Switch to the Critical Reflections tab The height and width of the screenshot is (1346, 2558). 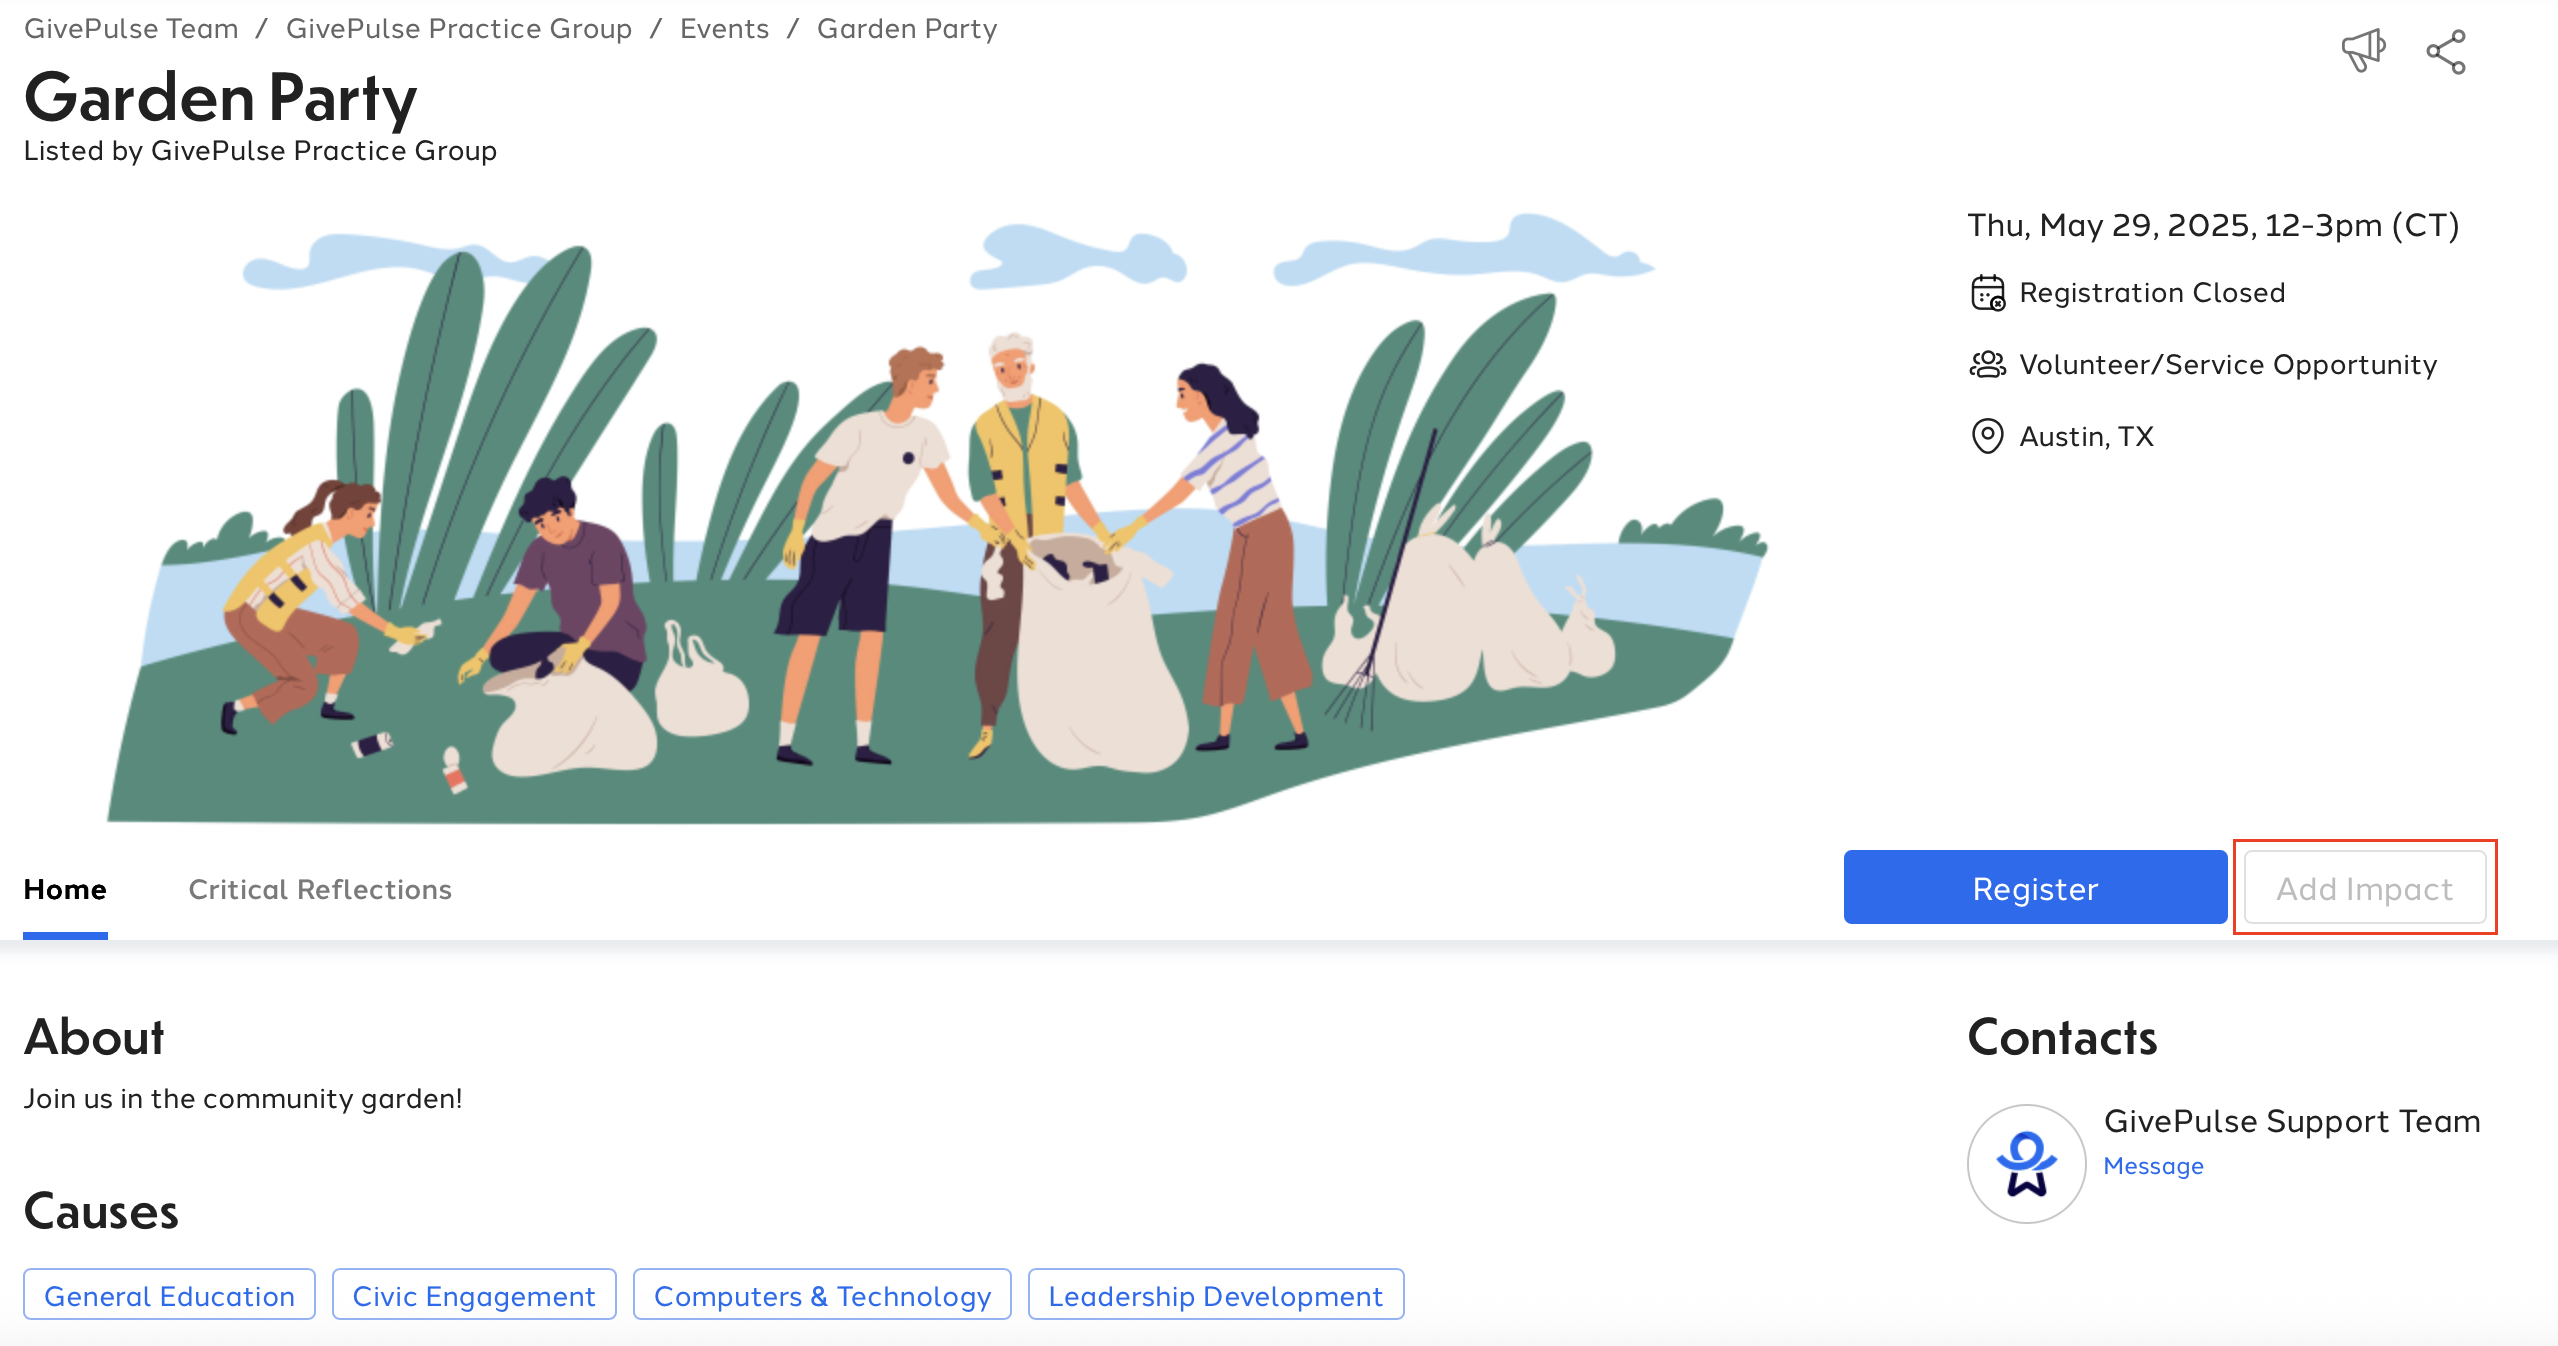coord(320,889)
